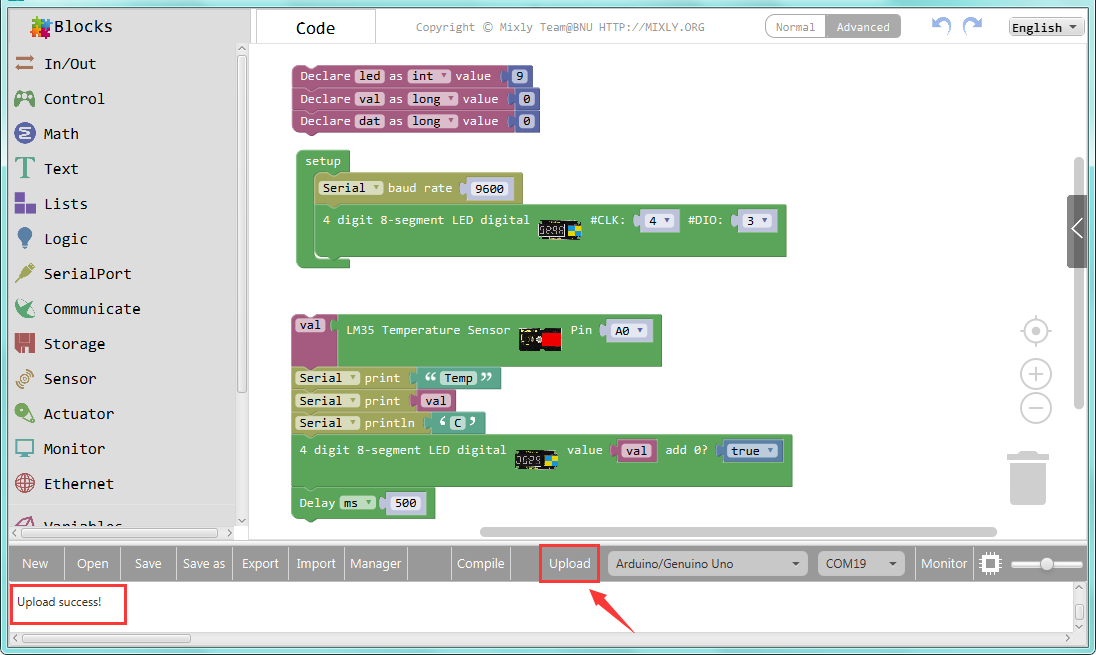Click the workspace center crosshair icon
This screenshot has height=655, width=1096.
pyautogui.click(x=1036, y=331)
